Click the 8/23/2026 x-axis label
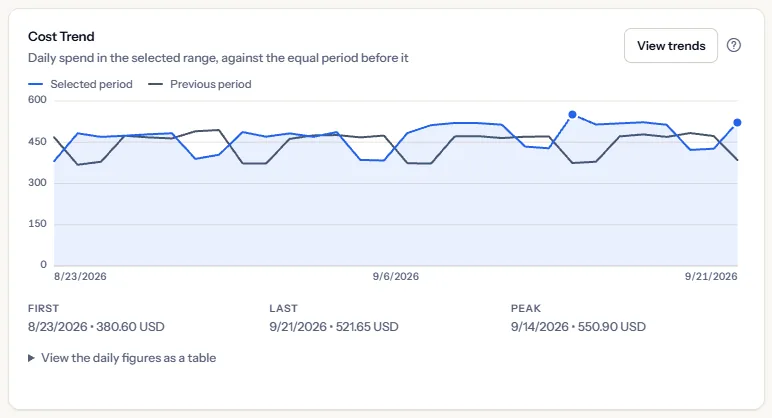 pos(80,276)
